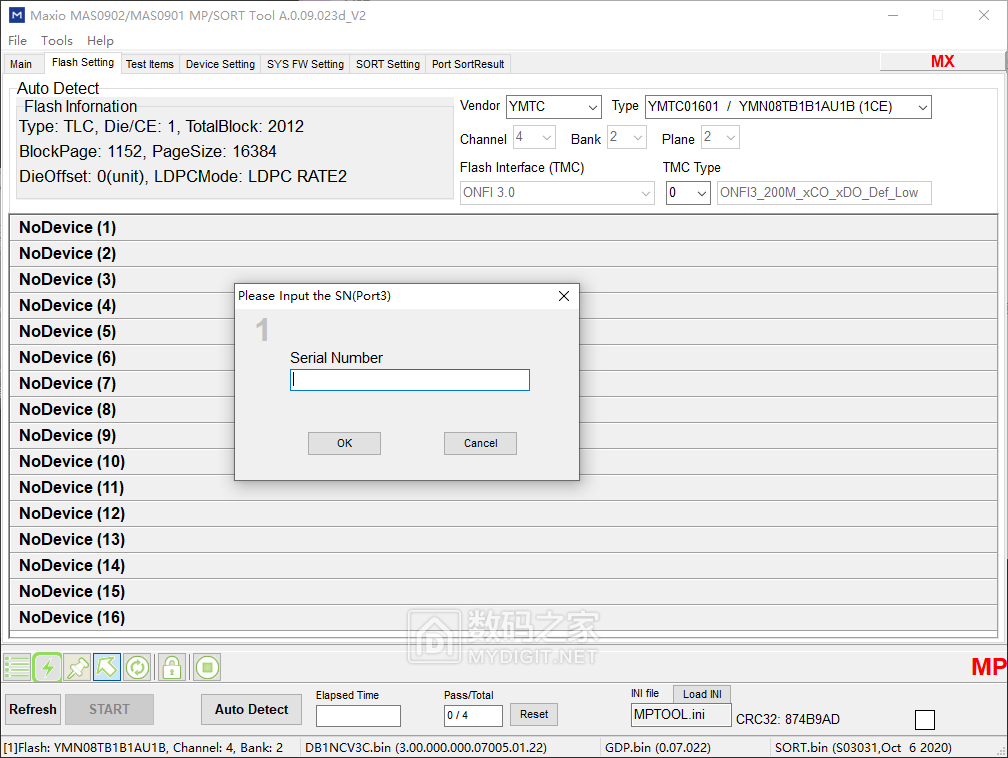Viewport: 1008px width, 758px height.
Task: Open the Help menu
Action: coord(100,41)
